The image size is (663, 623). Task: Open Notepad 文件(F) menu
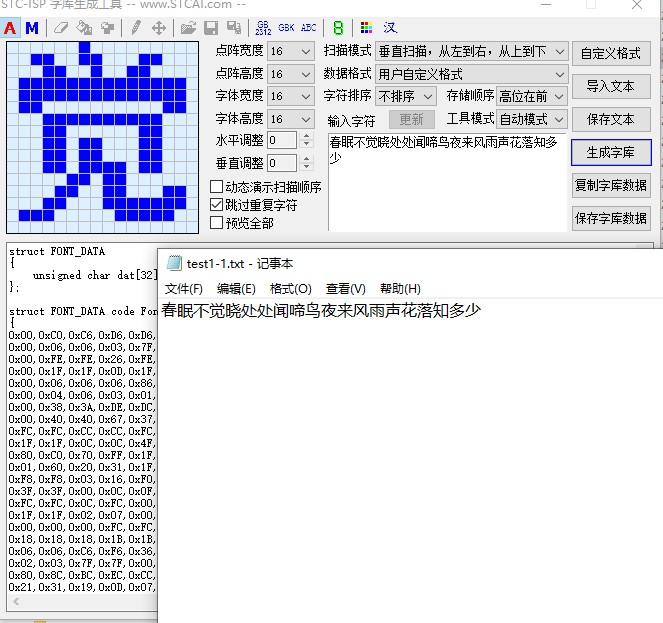click(184, 289)
